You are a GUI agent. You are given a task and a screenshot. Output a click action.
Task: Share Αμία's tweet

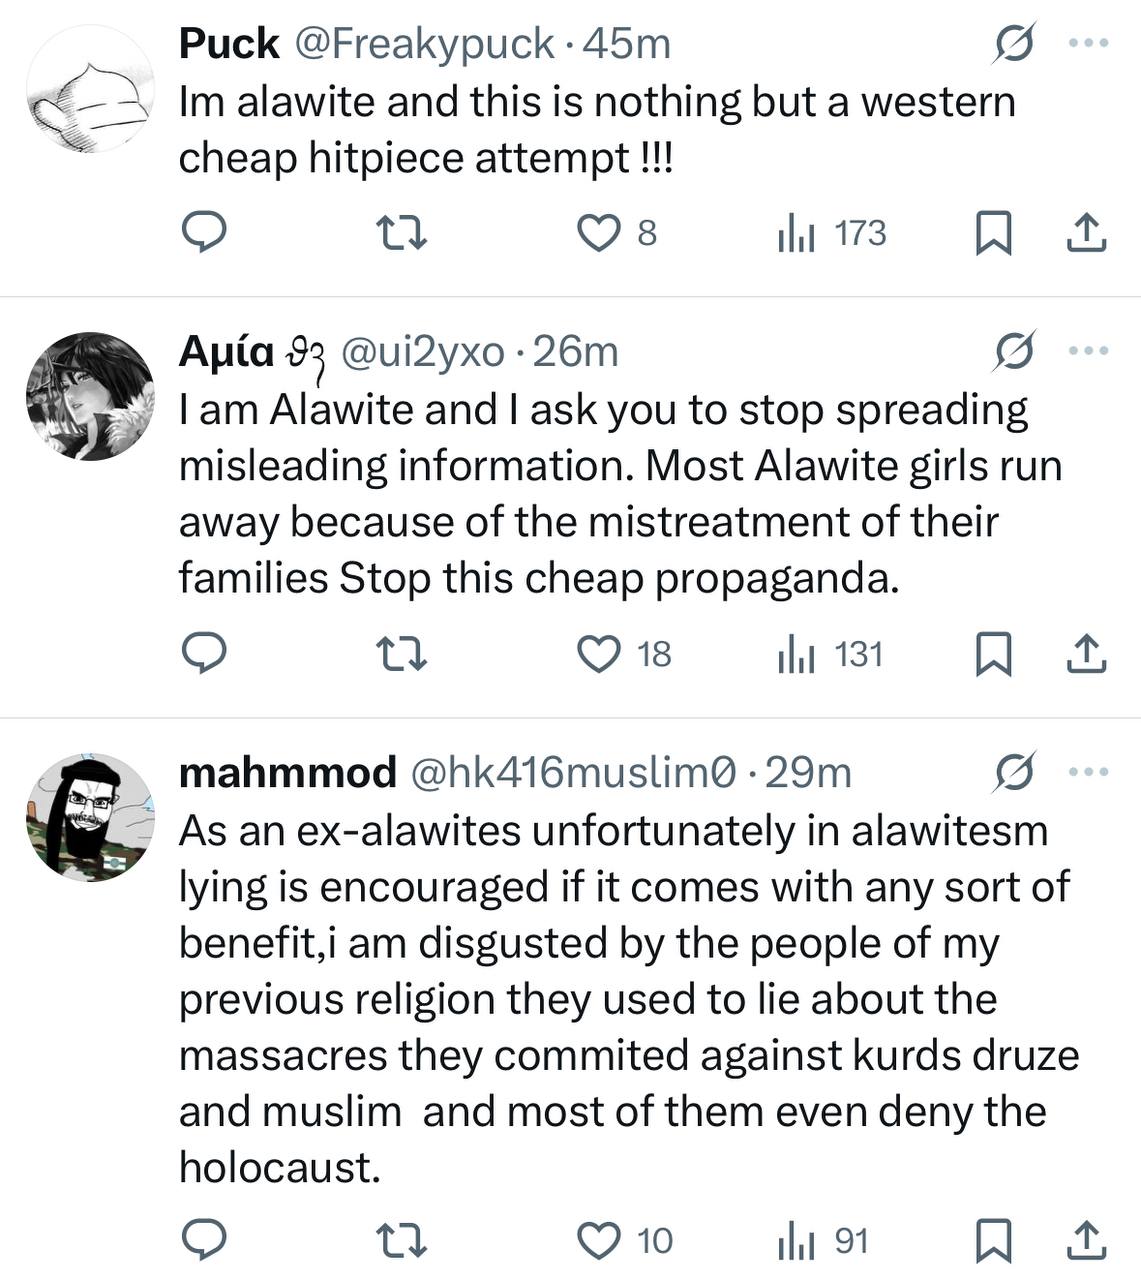pos(1086,655)
